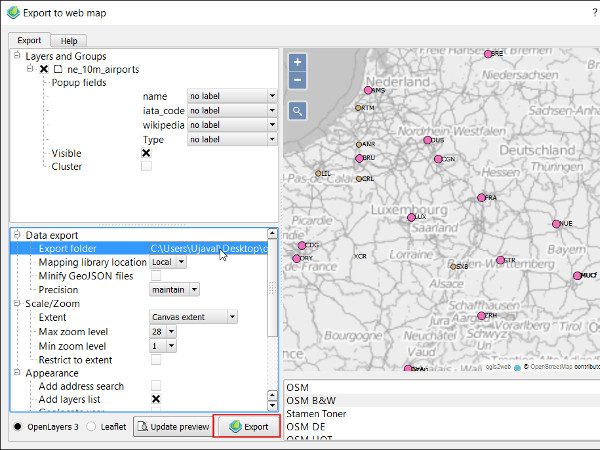This screenshot has height=450, width=600.
Task: Toggle Add layers list checkbox
Action: pos(156,399)
